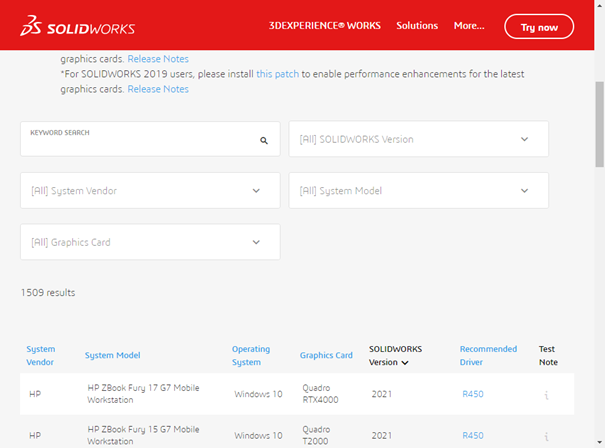Viewport: 605px width, 448px height.
Task: Click the keyword search magnifier icon
Action: pyautogui.click(x=264, y=140)
